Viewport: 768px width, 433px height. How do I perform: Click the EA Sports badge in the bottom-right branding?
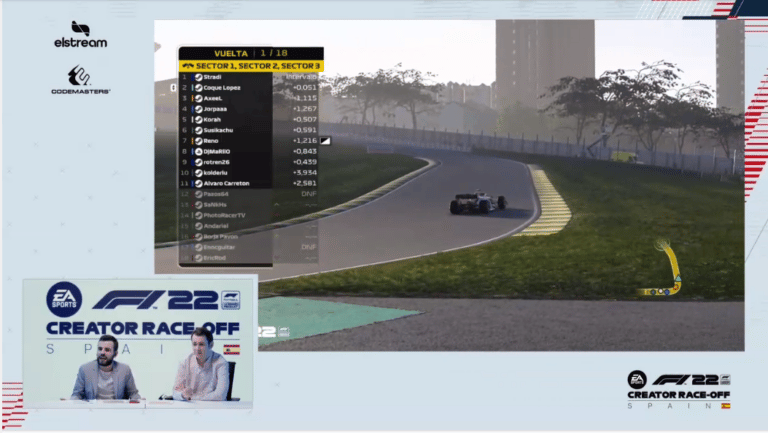tap(637, 380)
